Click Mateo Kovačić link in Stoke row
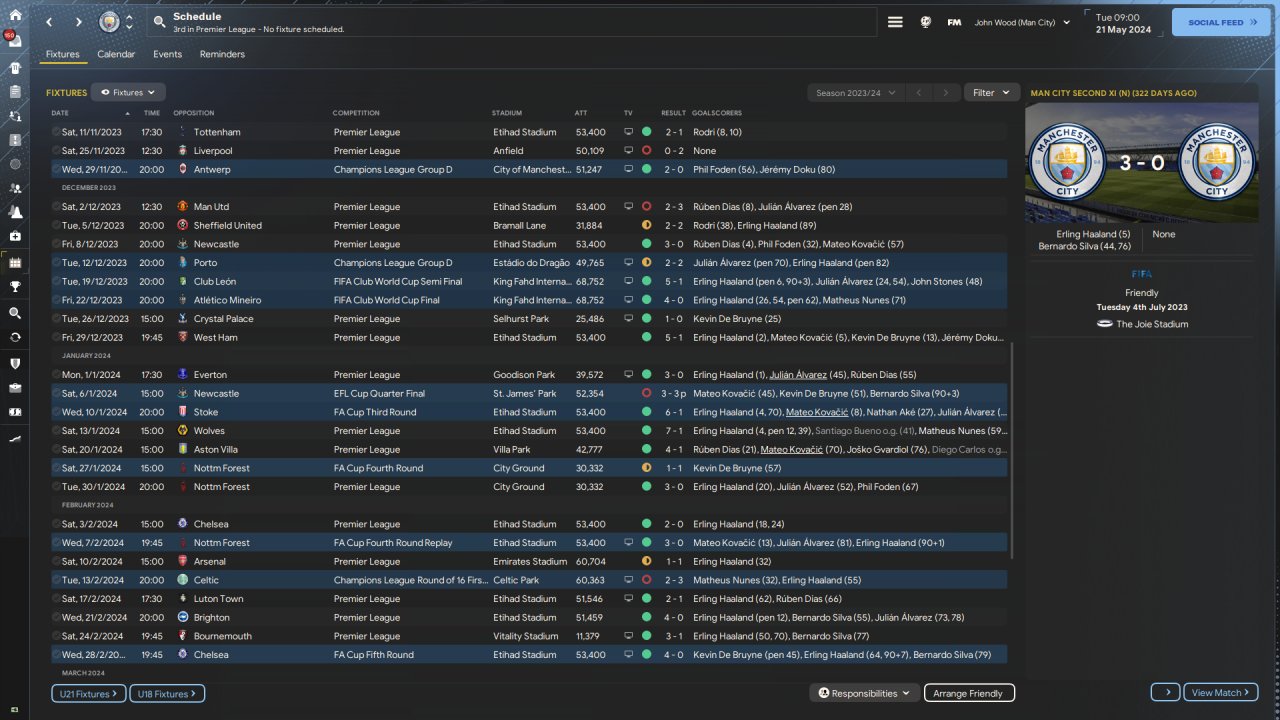Image resolution: width=1280 pixels, height=720 pixels. 817,412
